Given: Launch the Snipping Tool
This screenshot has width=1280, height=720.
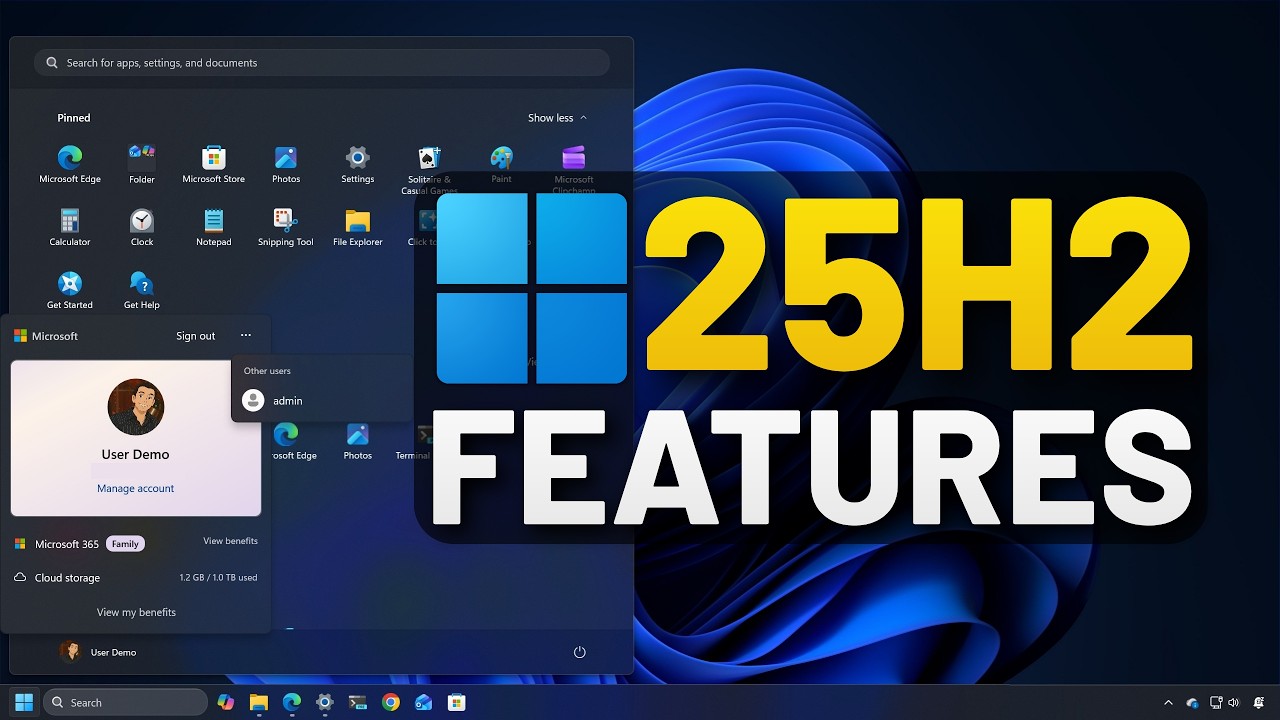Looking at the screenshot, I should (286, 228).
